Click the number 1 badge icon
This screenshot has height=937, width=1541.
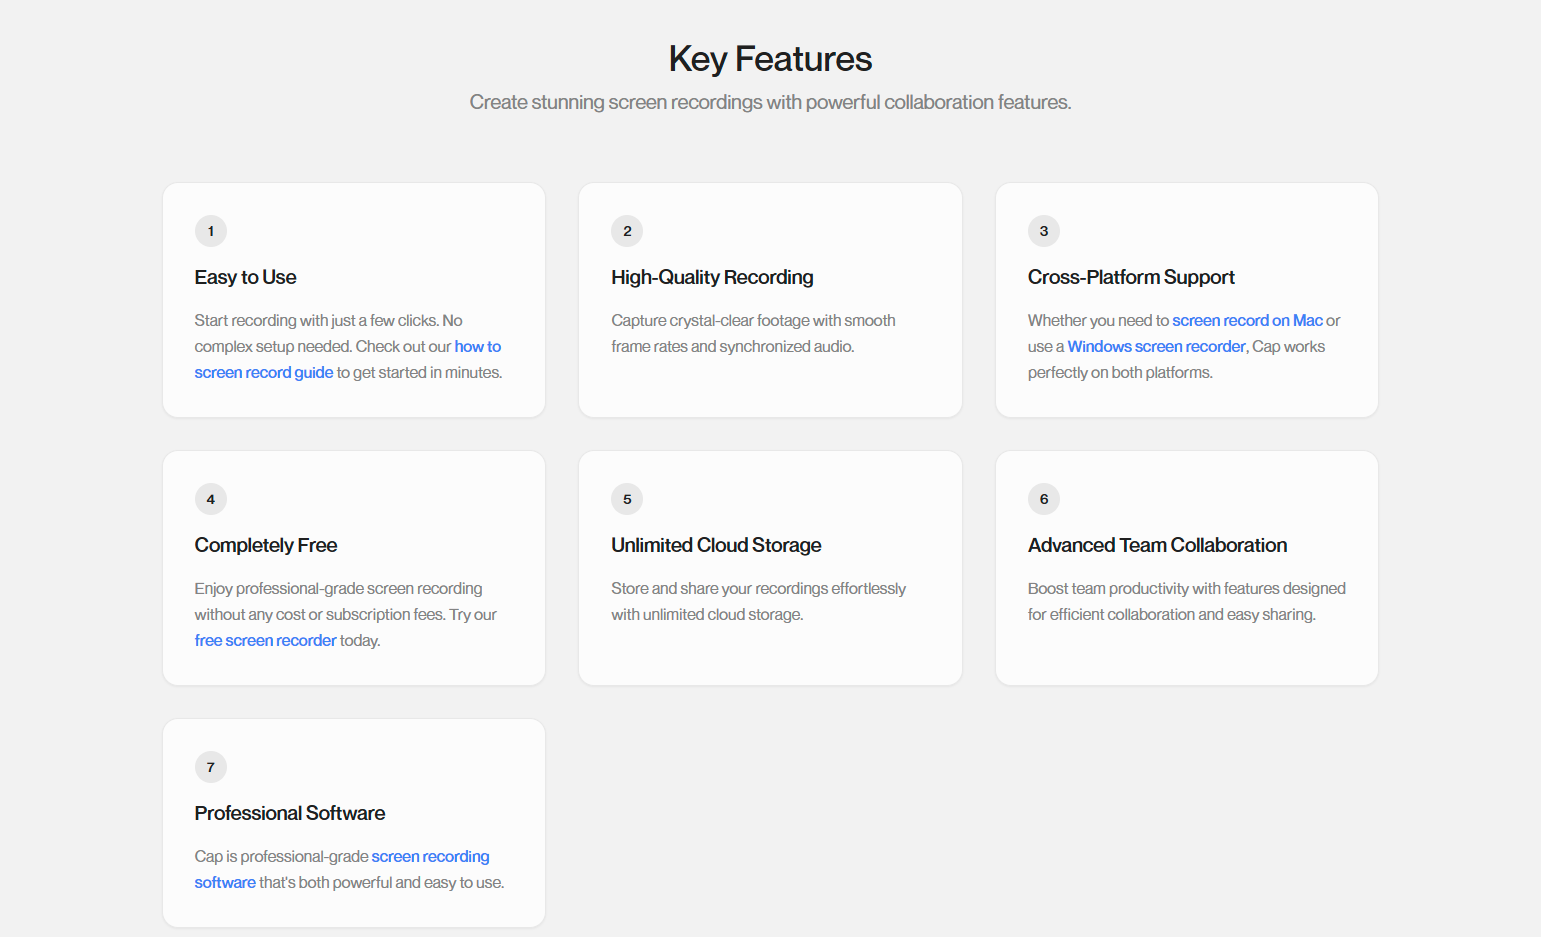(211, 231)
